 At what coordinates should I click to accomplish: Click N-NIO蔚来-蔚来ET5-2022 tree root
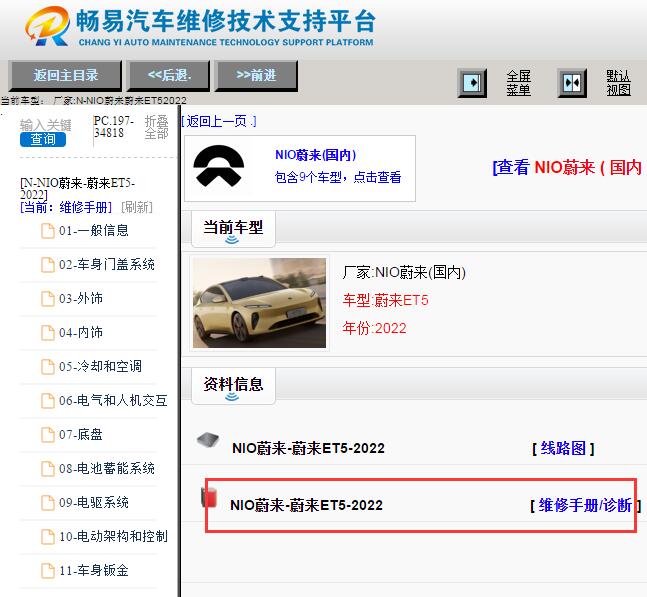coord(78,189)
